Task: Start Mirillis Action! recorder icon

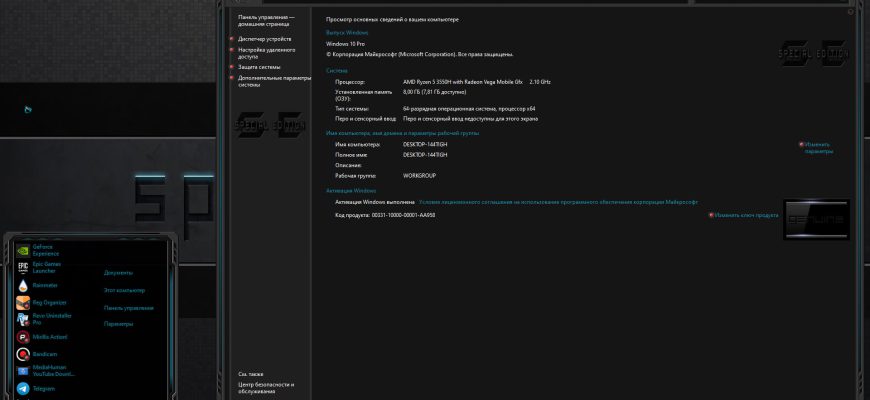Action: [23, 337]
